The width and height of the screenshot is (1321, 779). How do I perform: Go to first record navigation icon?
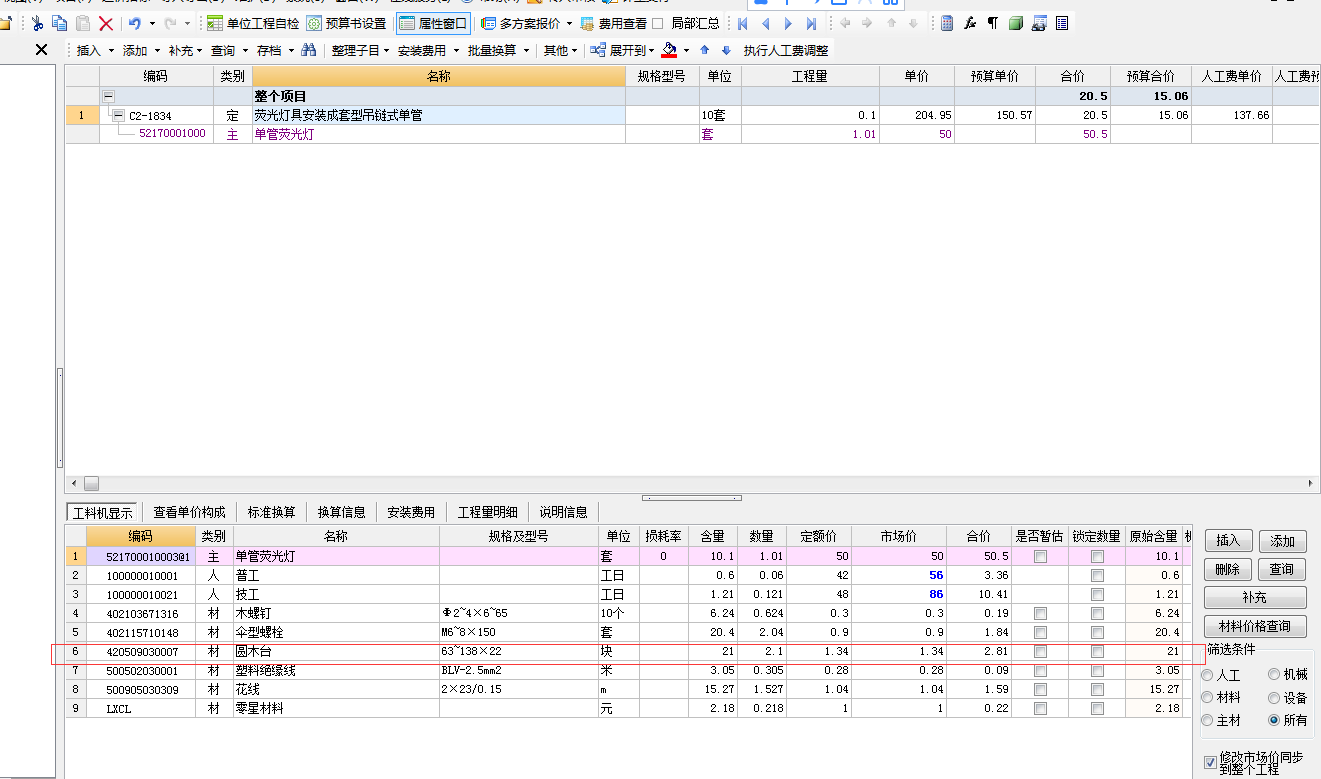click(x=742, y=23)
